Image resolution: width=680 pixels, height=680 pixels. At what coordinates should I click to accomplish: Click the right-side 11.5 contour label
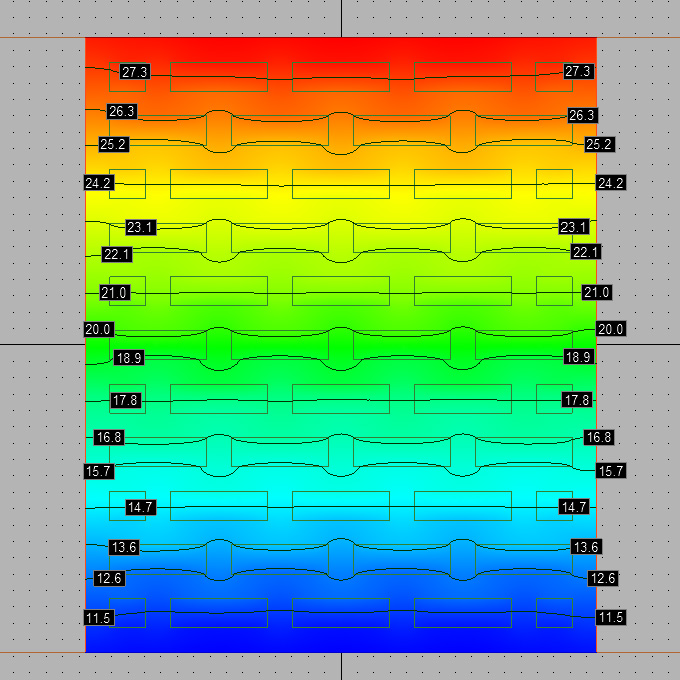pyautogui.click(x=611, y=617)
